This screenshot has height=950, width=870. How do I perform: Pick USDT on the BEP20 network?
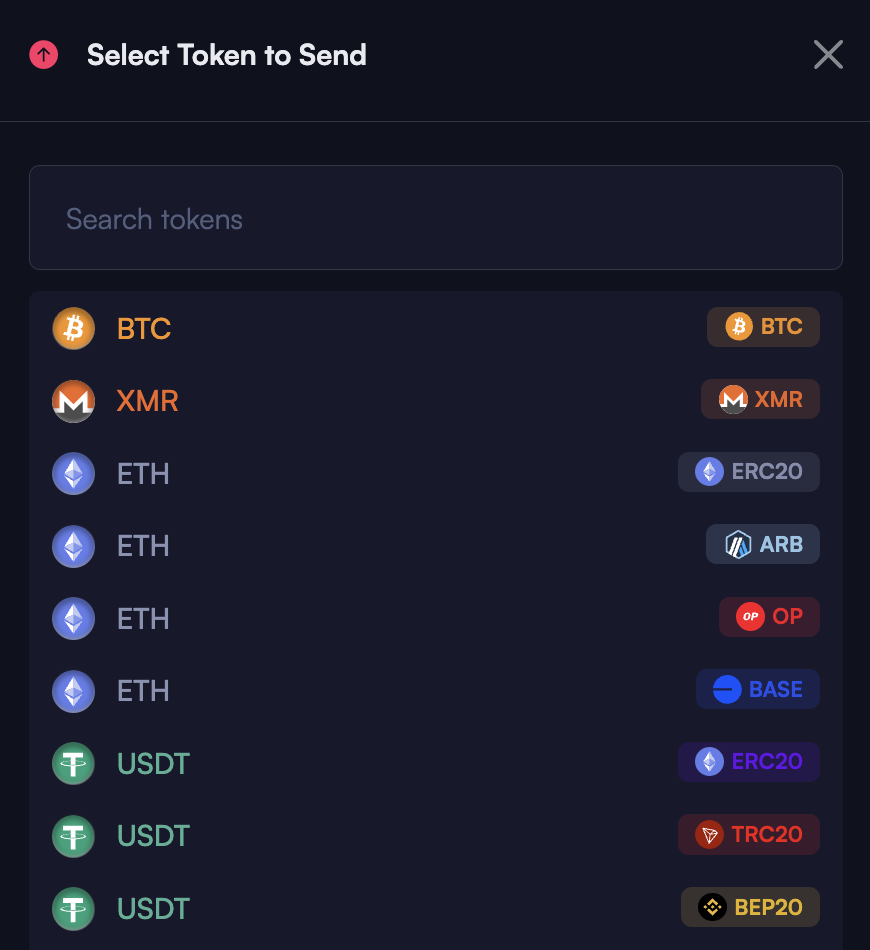[153, 908]
